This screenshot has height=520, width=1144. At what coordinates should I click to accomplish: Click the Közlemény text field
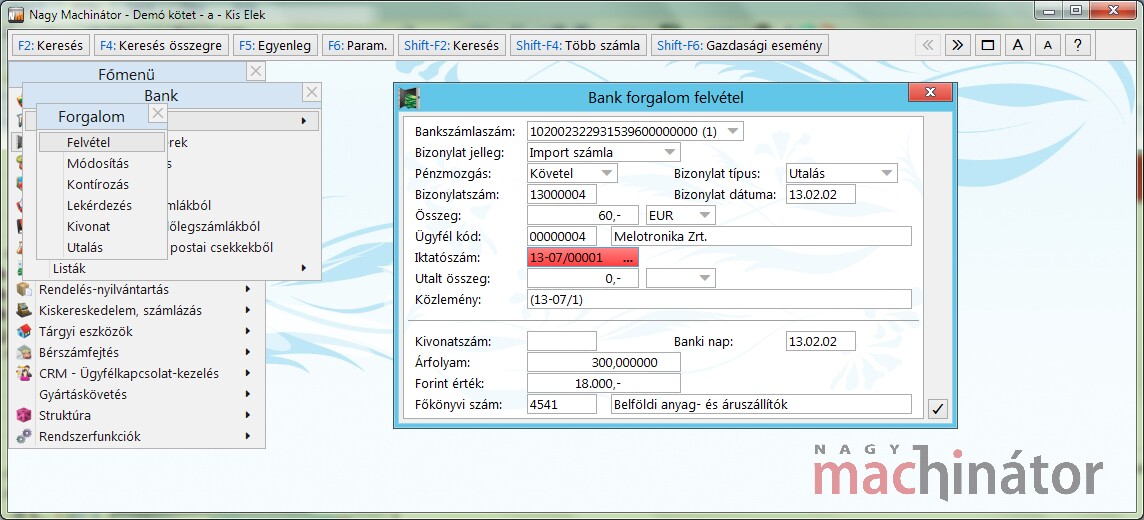coord(719,299)
